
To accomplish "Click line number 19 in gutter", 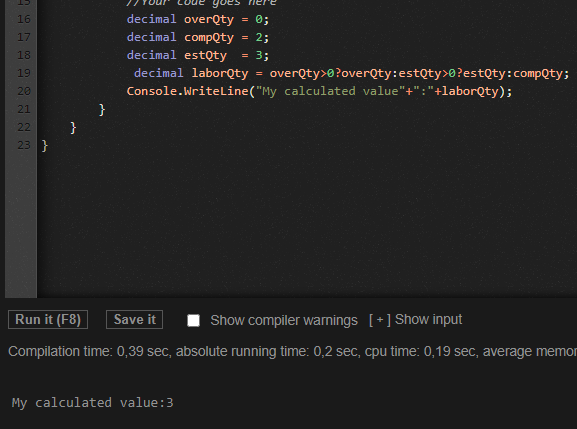I will click(24, 73).
